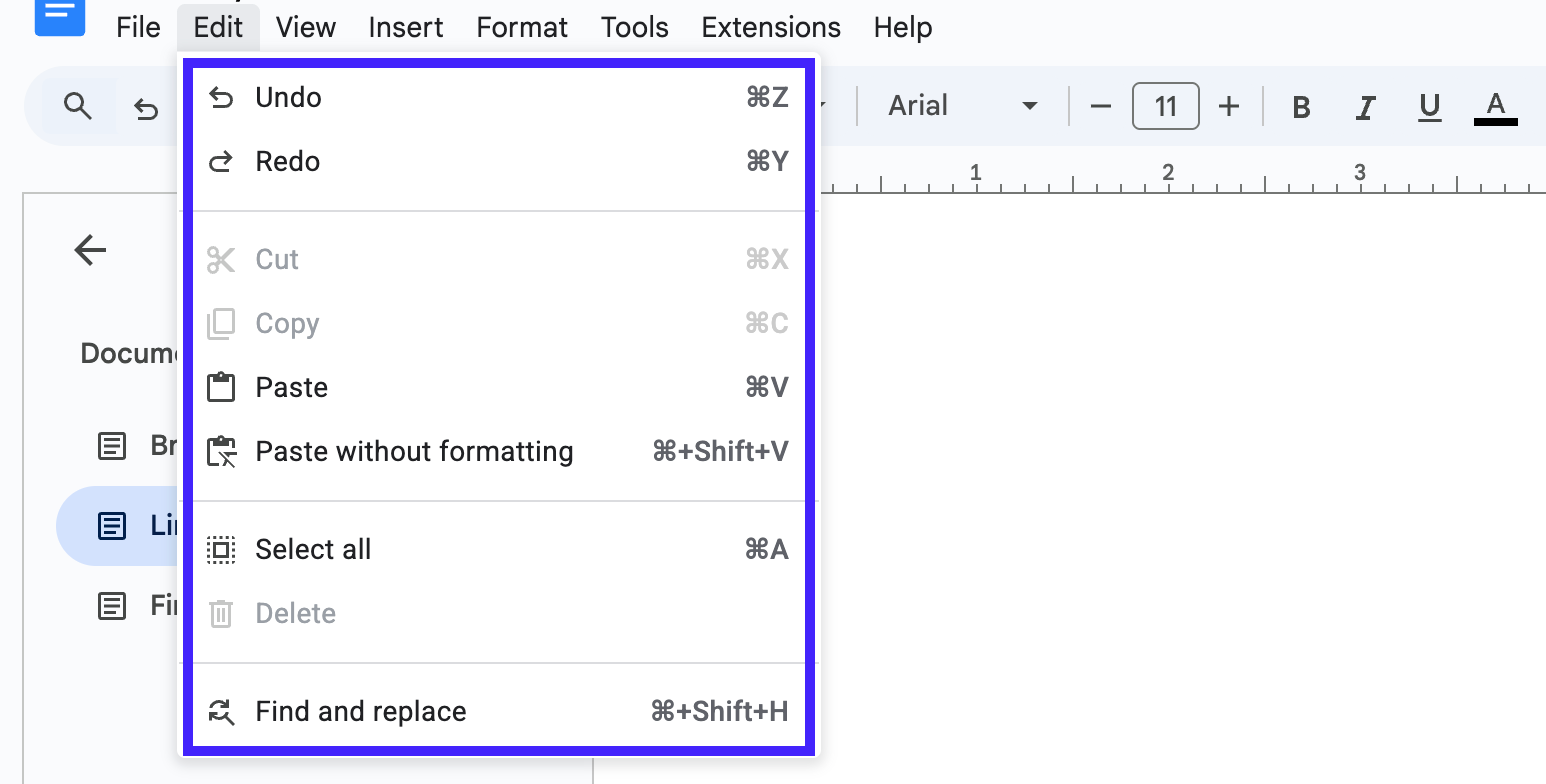
Task: Toggle italic formatting
Action: [1365, 107]
